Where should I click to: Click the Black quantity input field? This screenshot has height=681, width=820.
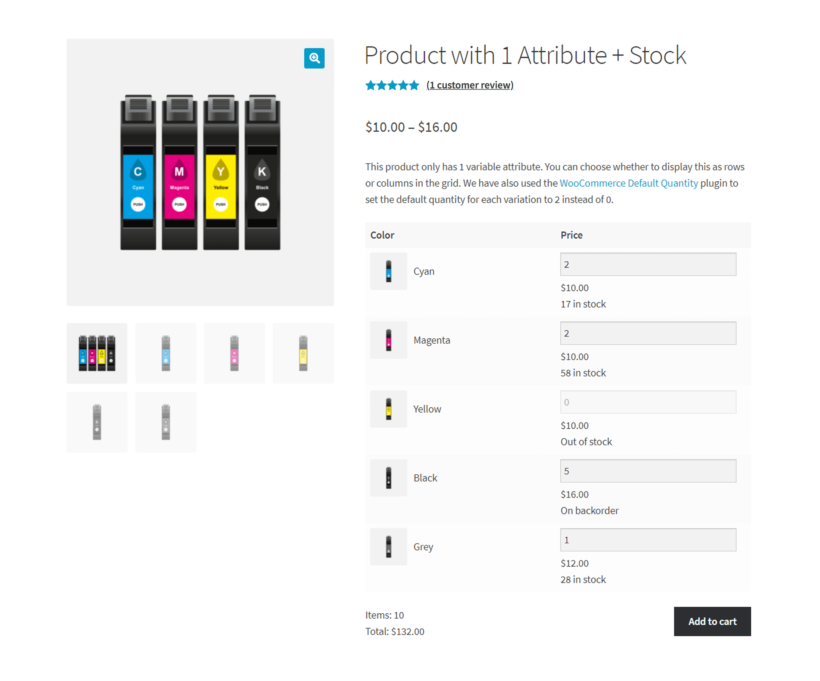coord(647,470)
